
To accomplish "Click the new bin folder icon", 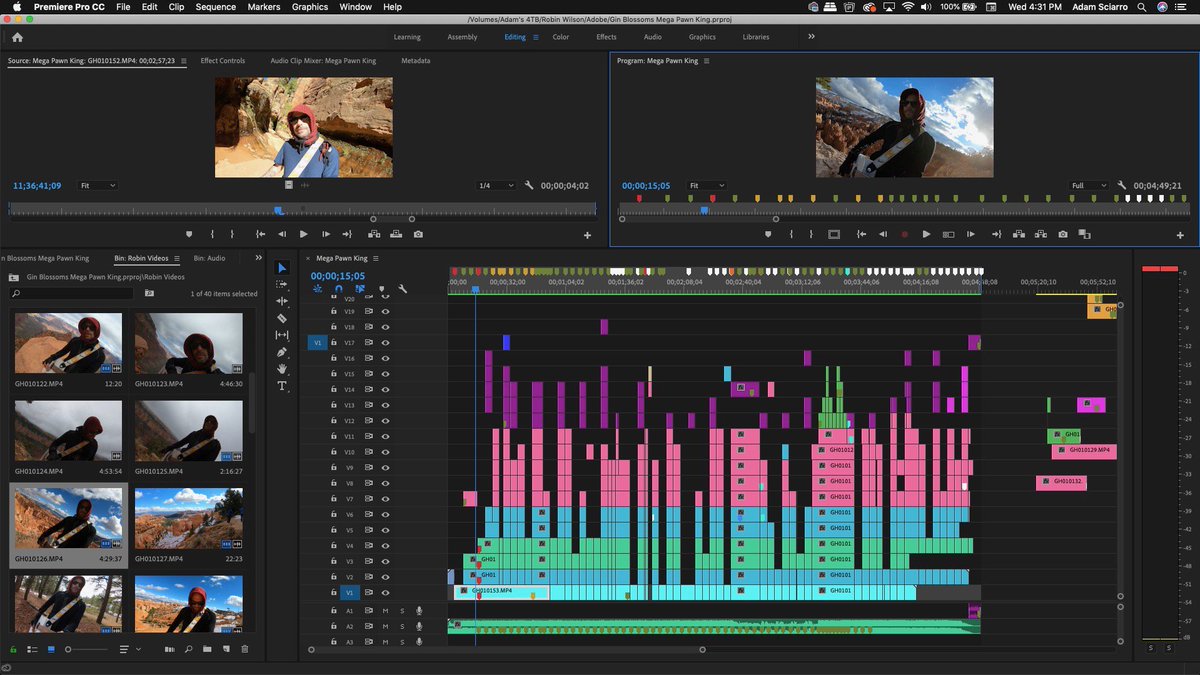I will [207, 649].
